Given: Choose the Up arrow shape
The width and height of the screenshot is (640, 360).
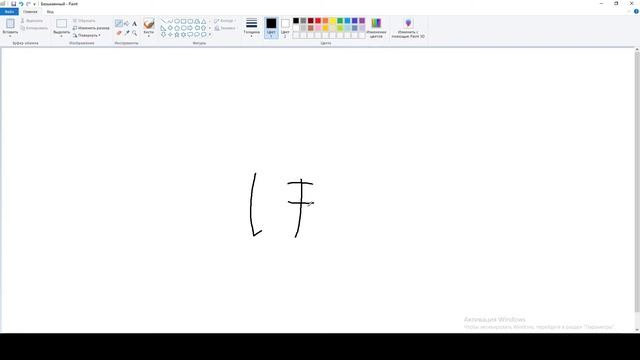Looking at the screenshot, I should (204, 28).
